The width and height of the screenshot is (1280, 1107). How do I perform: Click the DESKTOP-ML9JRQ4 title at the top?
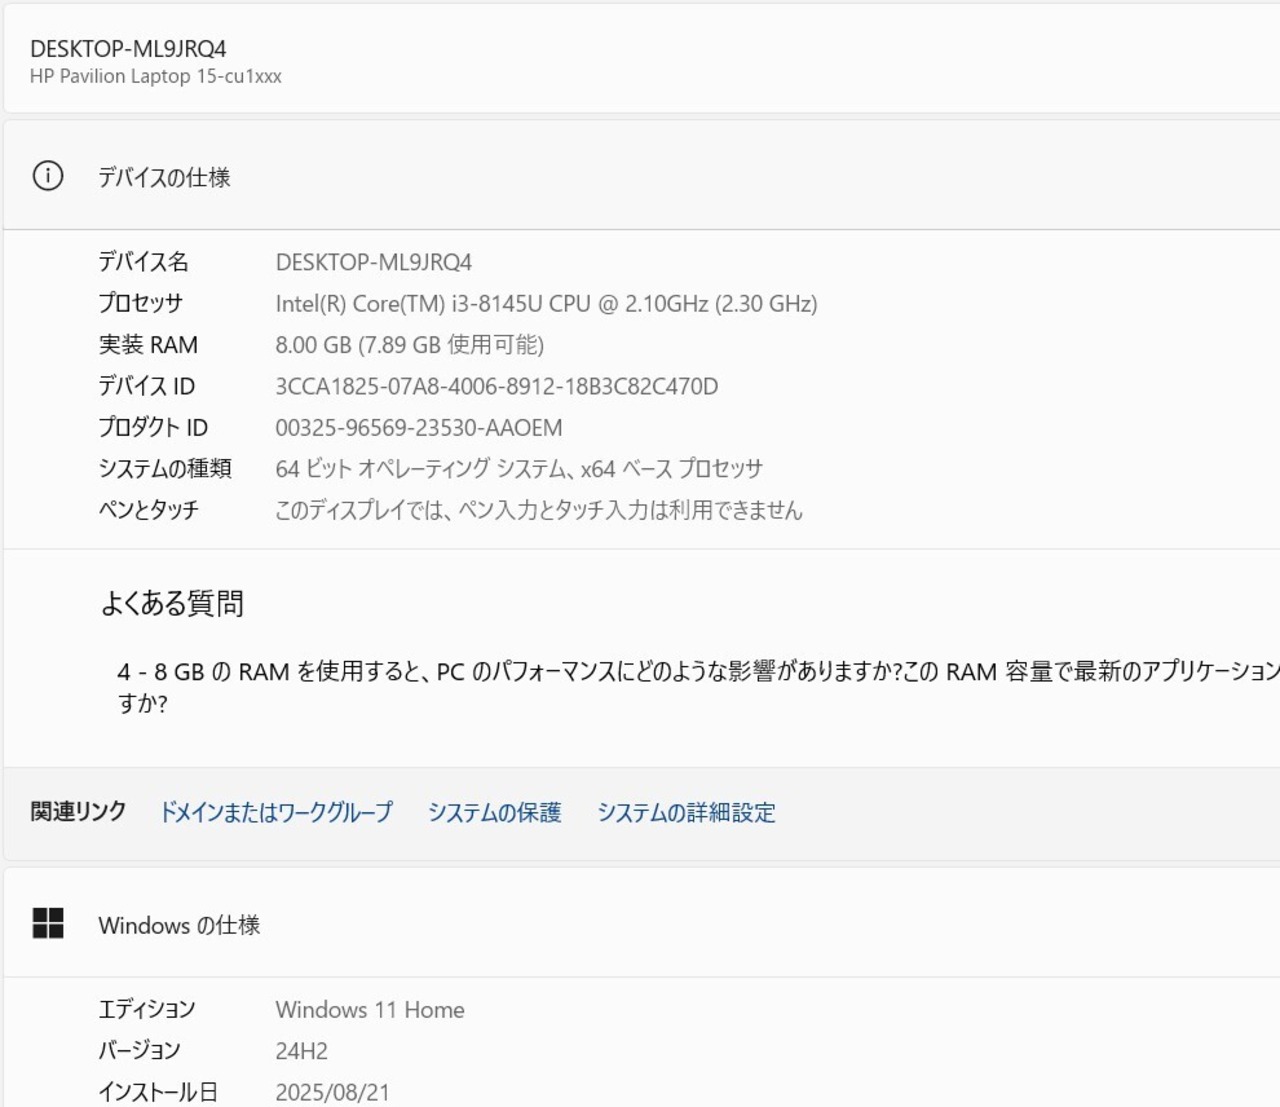128,49
